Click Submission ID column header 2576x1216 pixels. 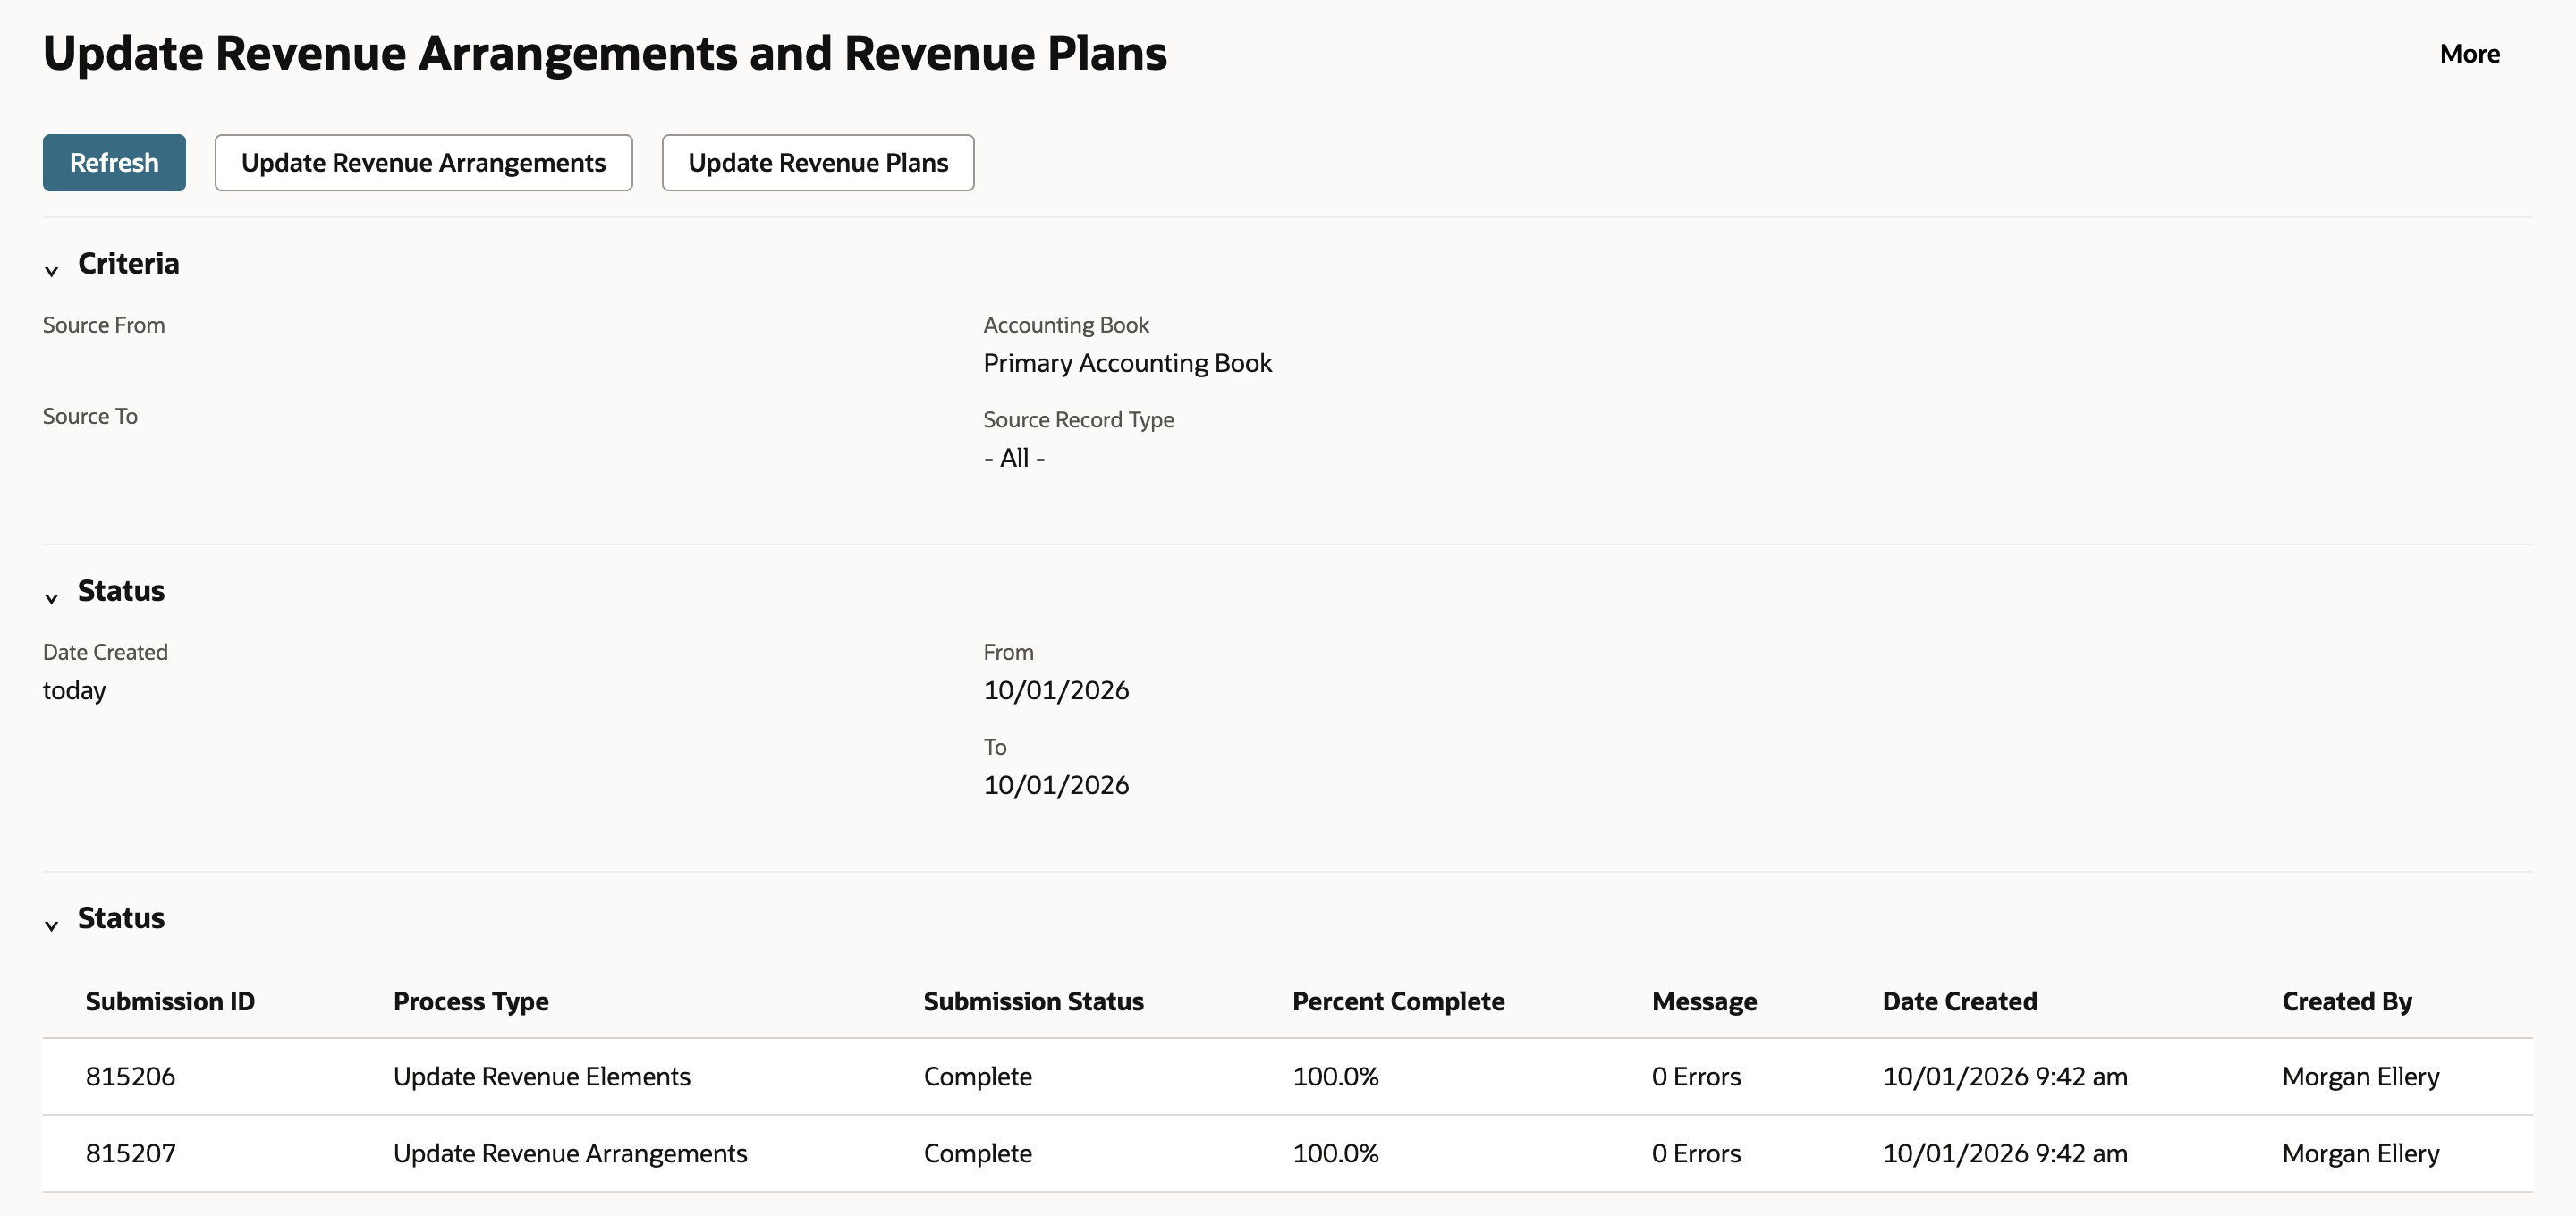[x=170, y=1001]
